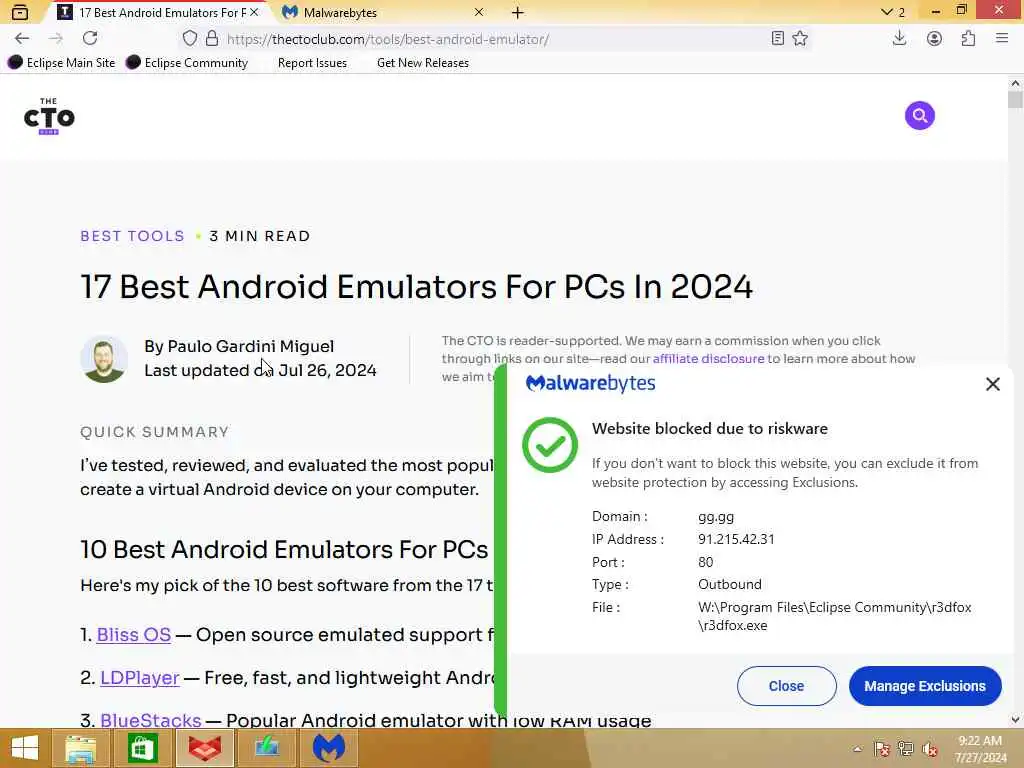Click the author avatar photo
Screen dimensions: 1024x768
coord(103,359)
